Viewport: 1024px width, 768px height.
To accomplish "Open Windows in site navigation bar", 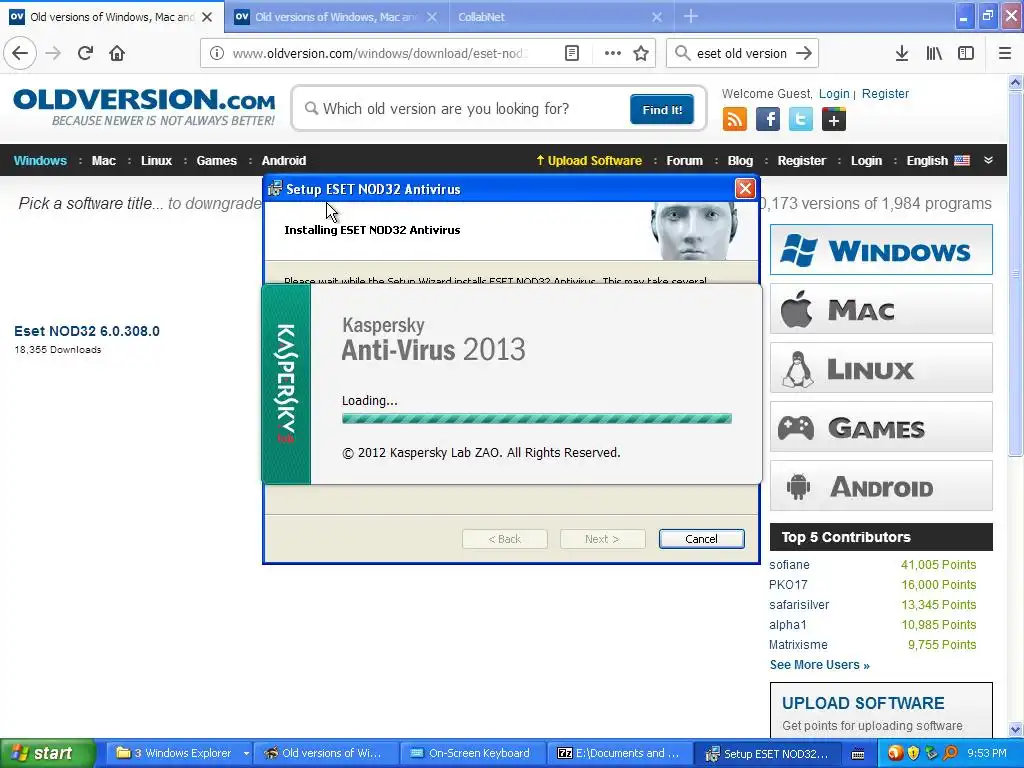I will pyautogui.click(x=40, y=160).
